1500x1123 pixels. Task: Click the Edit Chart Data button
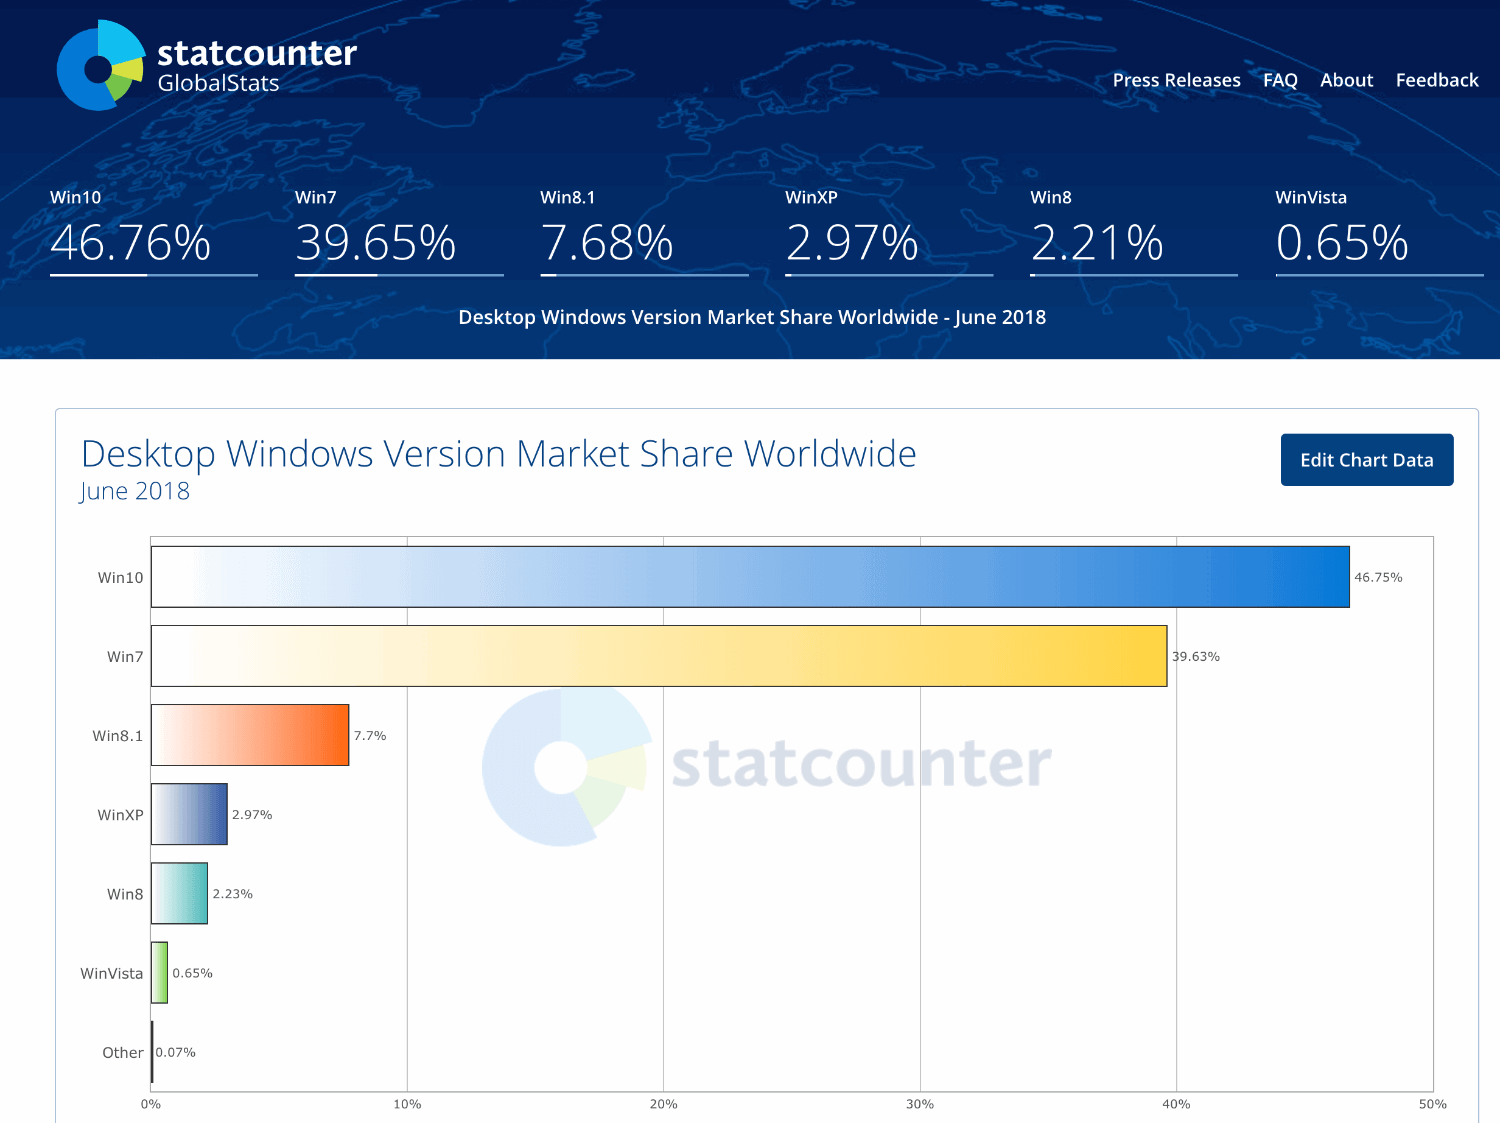tap(1366, 460)
